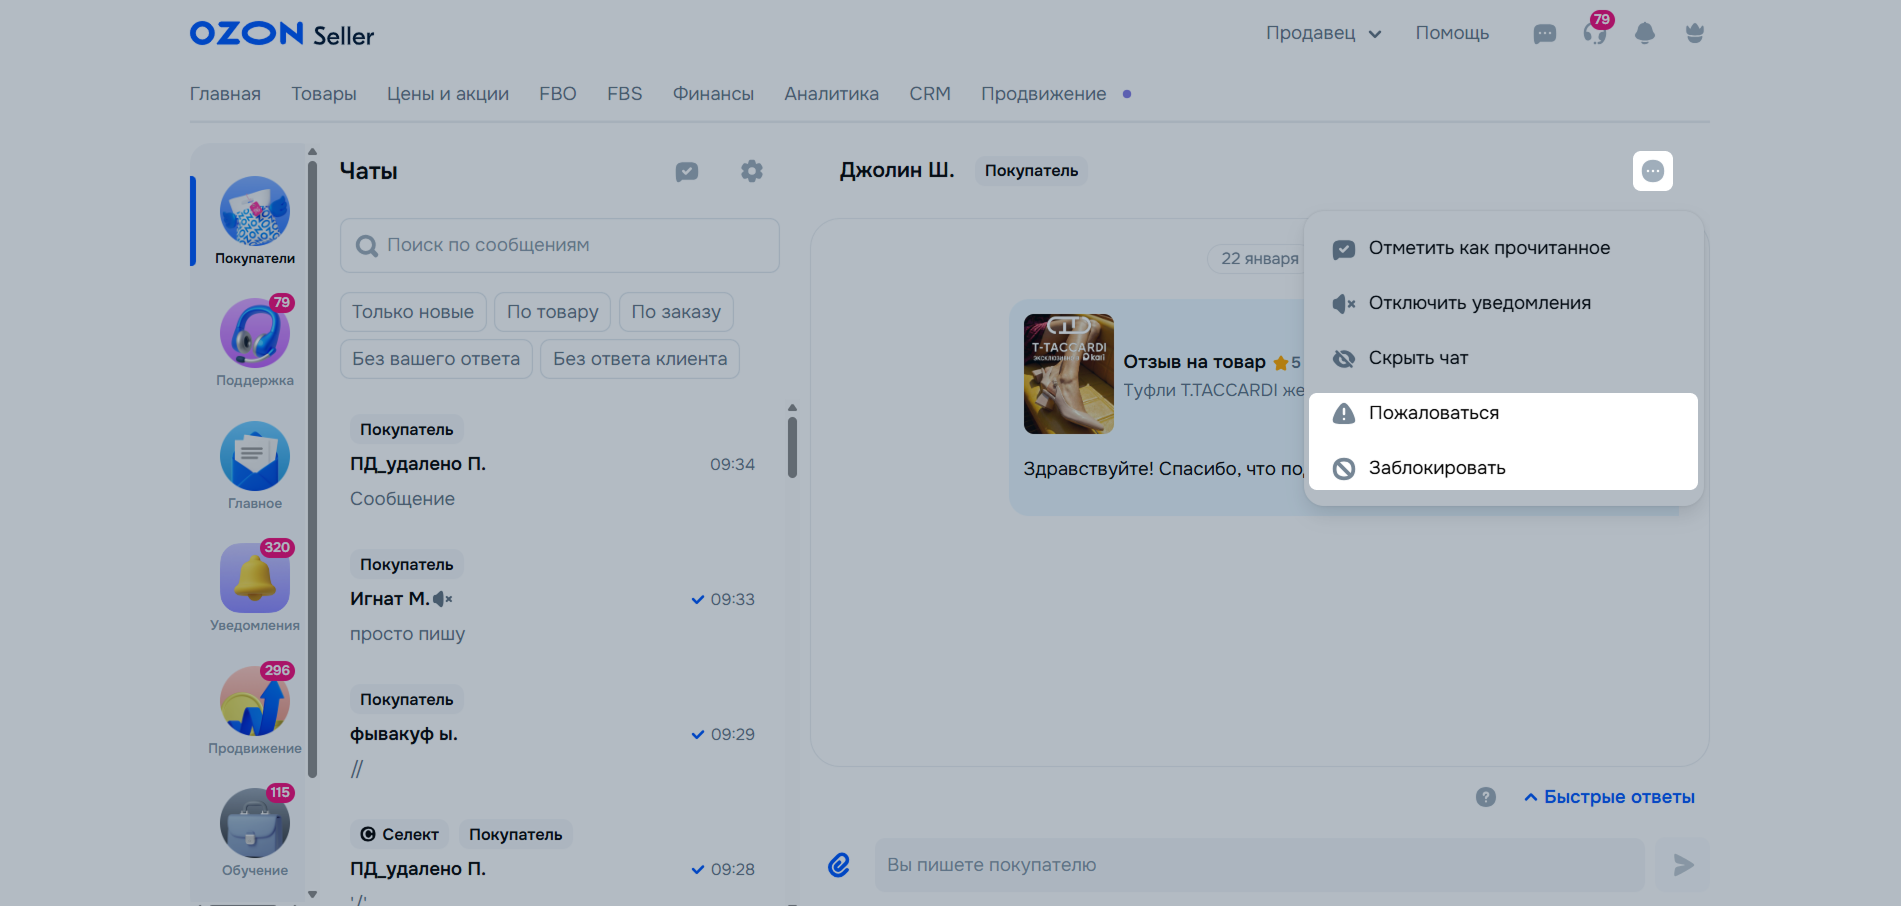
Task: Toggle the Без вашего ответа filter
Action: pos(436,359)
